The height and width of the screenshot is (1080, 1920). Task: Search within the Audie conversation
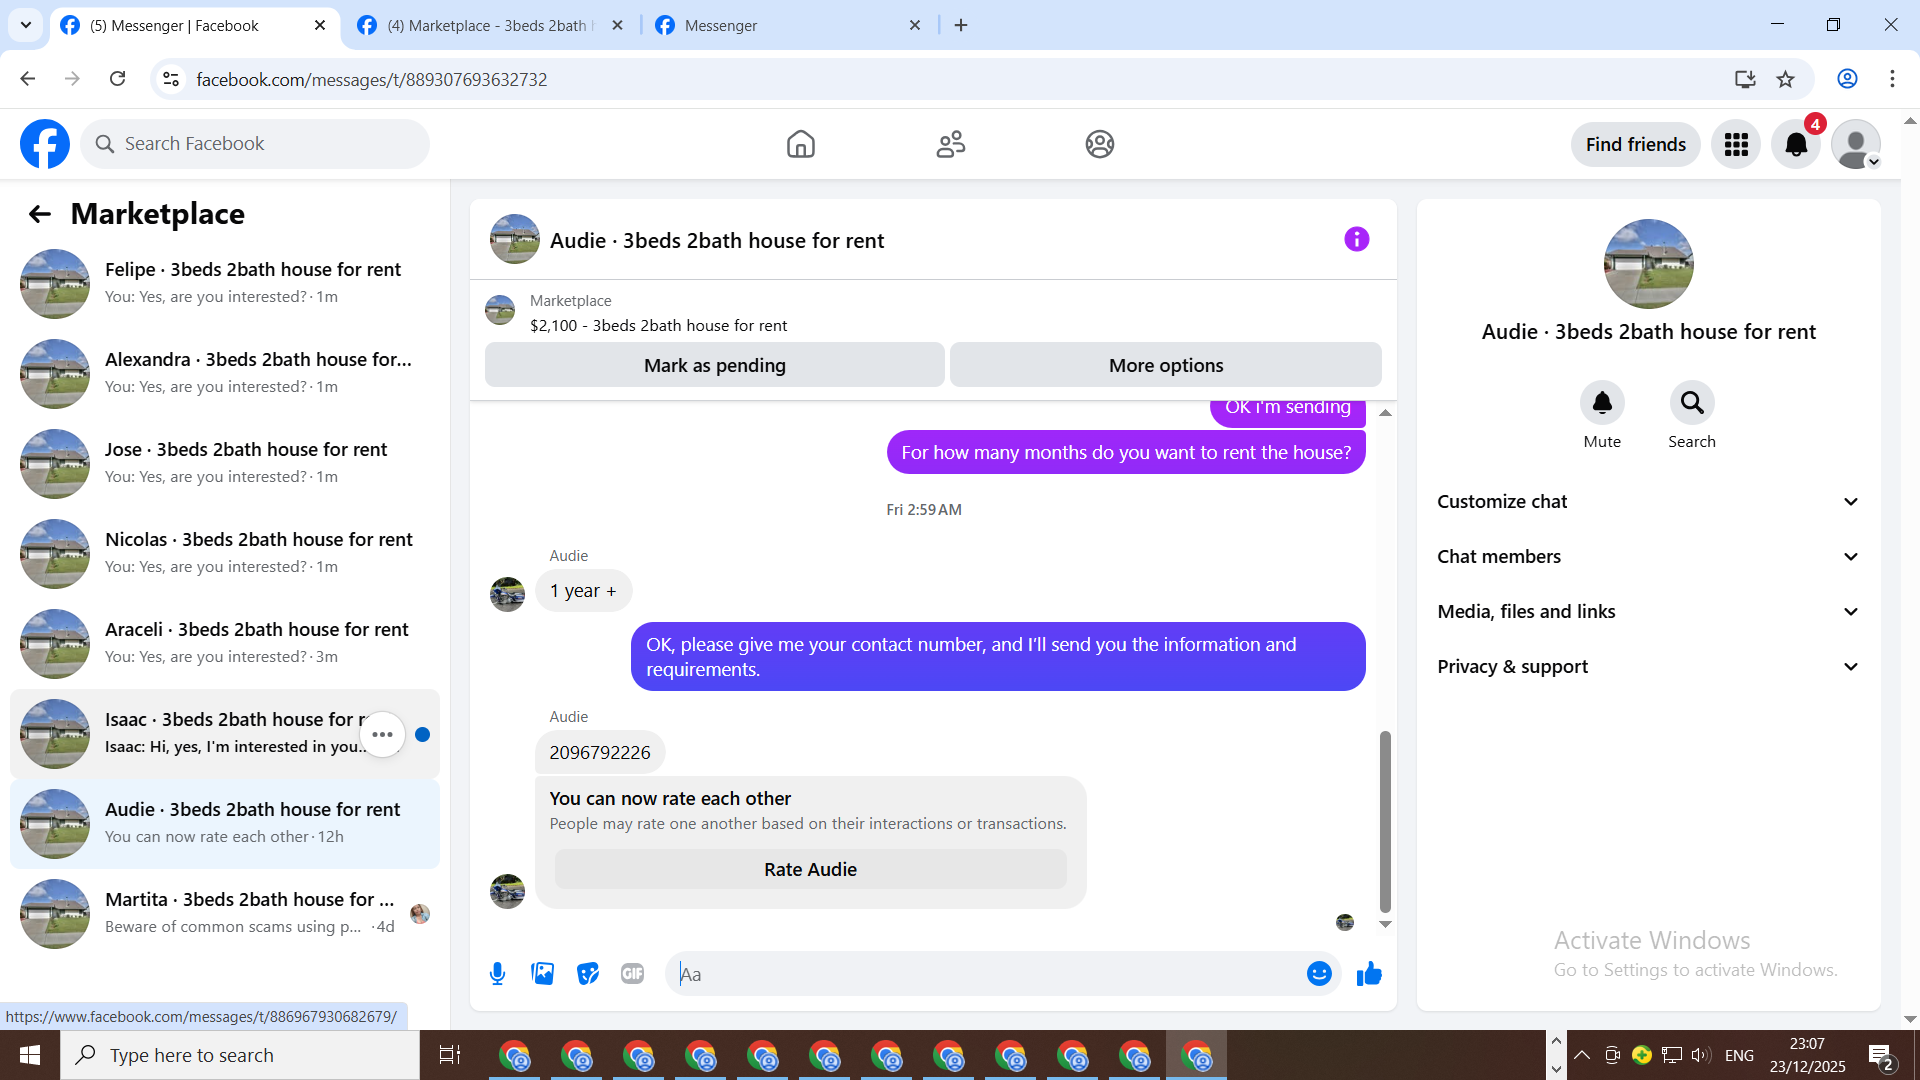[1691, 403]
